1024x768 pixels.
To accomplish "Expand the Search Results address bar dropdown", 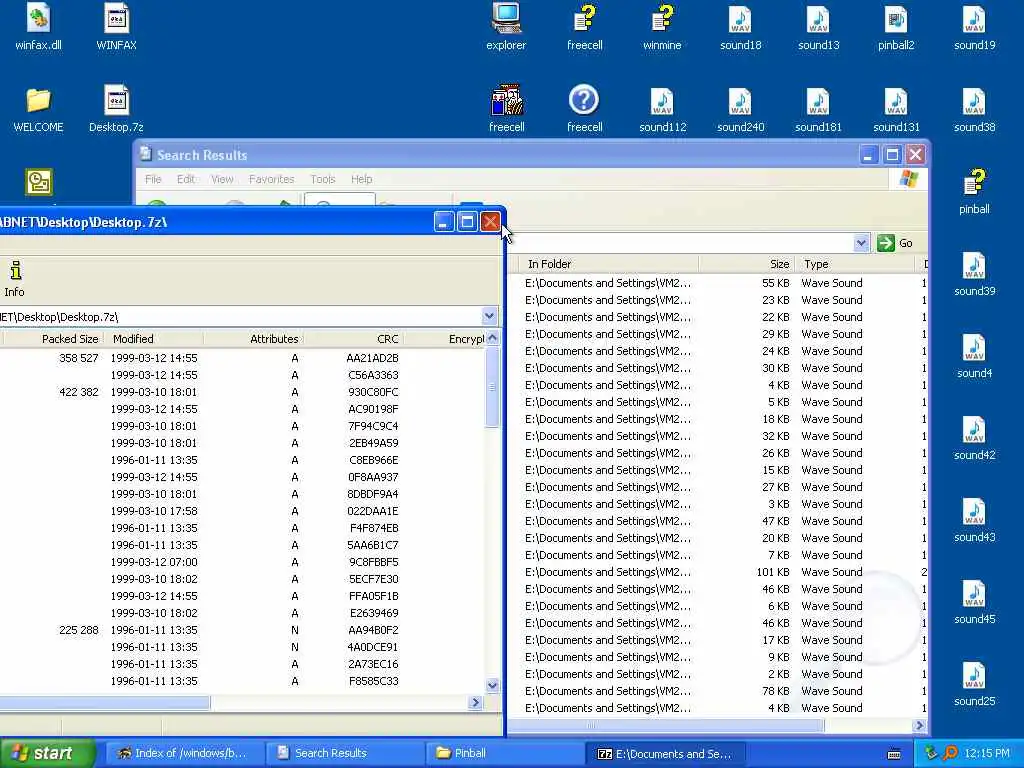I will click(x=861, y=243).
